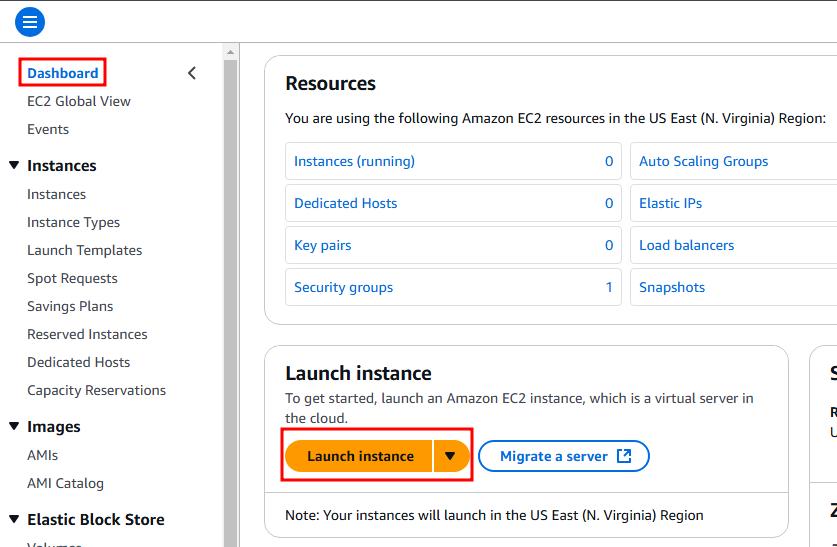Open the Dashboard link in sidebar
837x547 pixels.
62,73
